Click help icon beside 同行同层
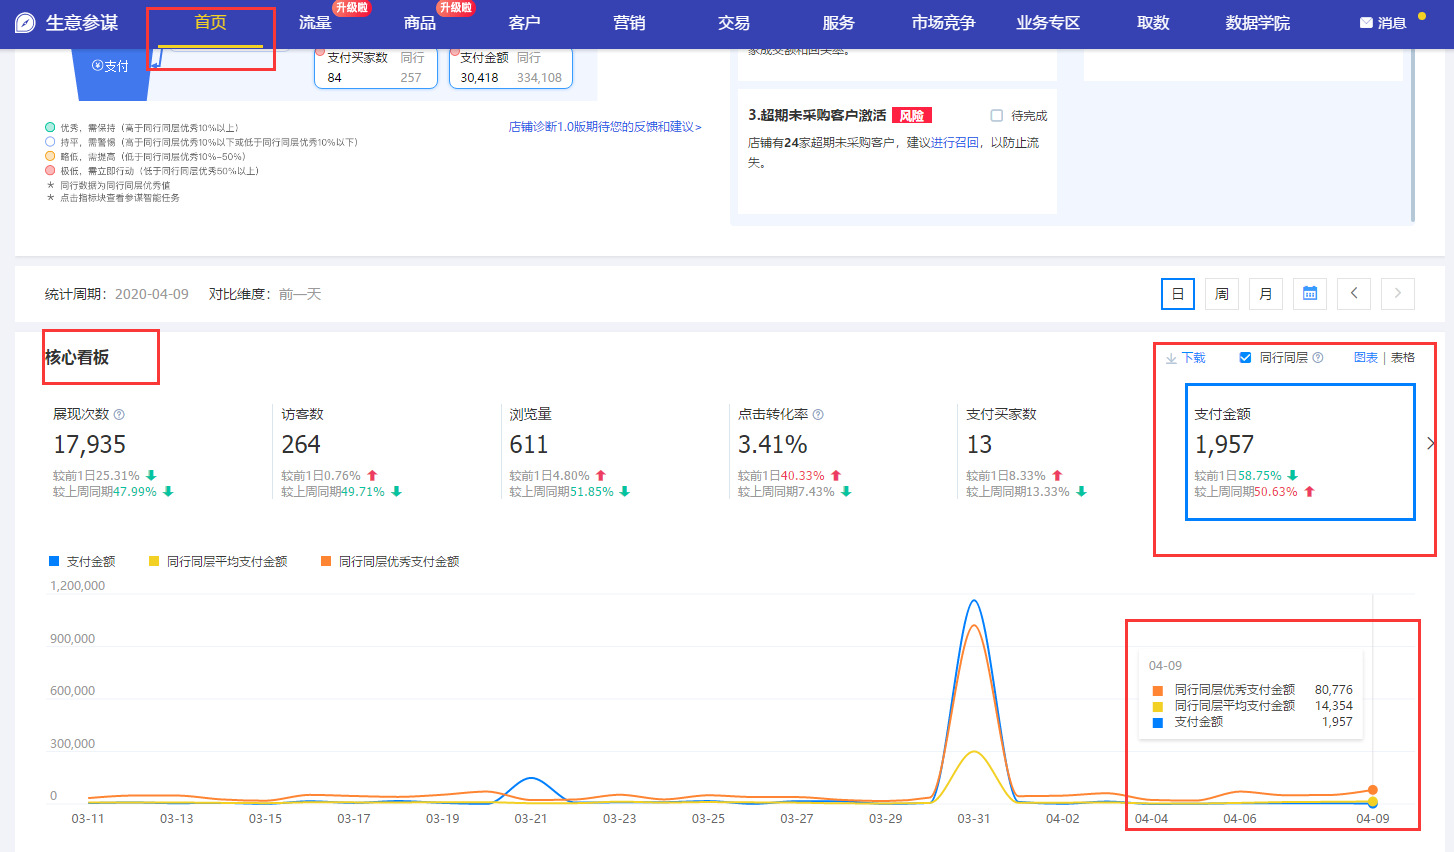Image resolution: width=1454 pixels, height=852 pixels. coord(1318,358)
